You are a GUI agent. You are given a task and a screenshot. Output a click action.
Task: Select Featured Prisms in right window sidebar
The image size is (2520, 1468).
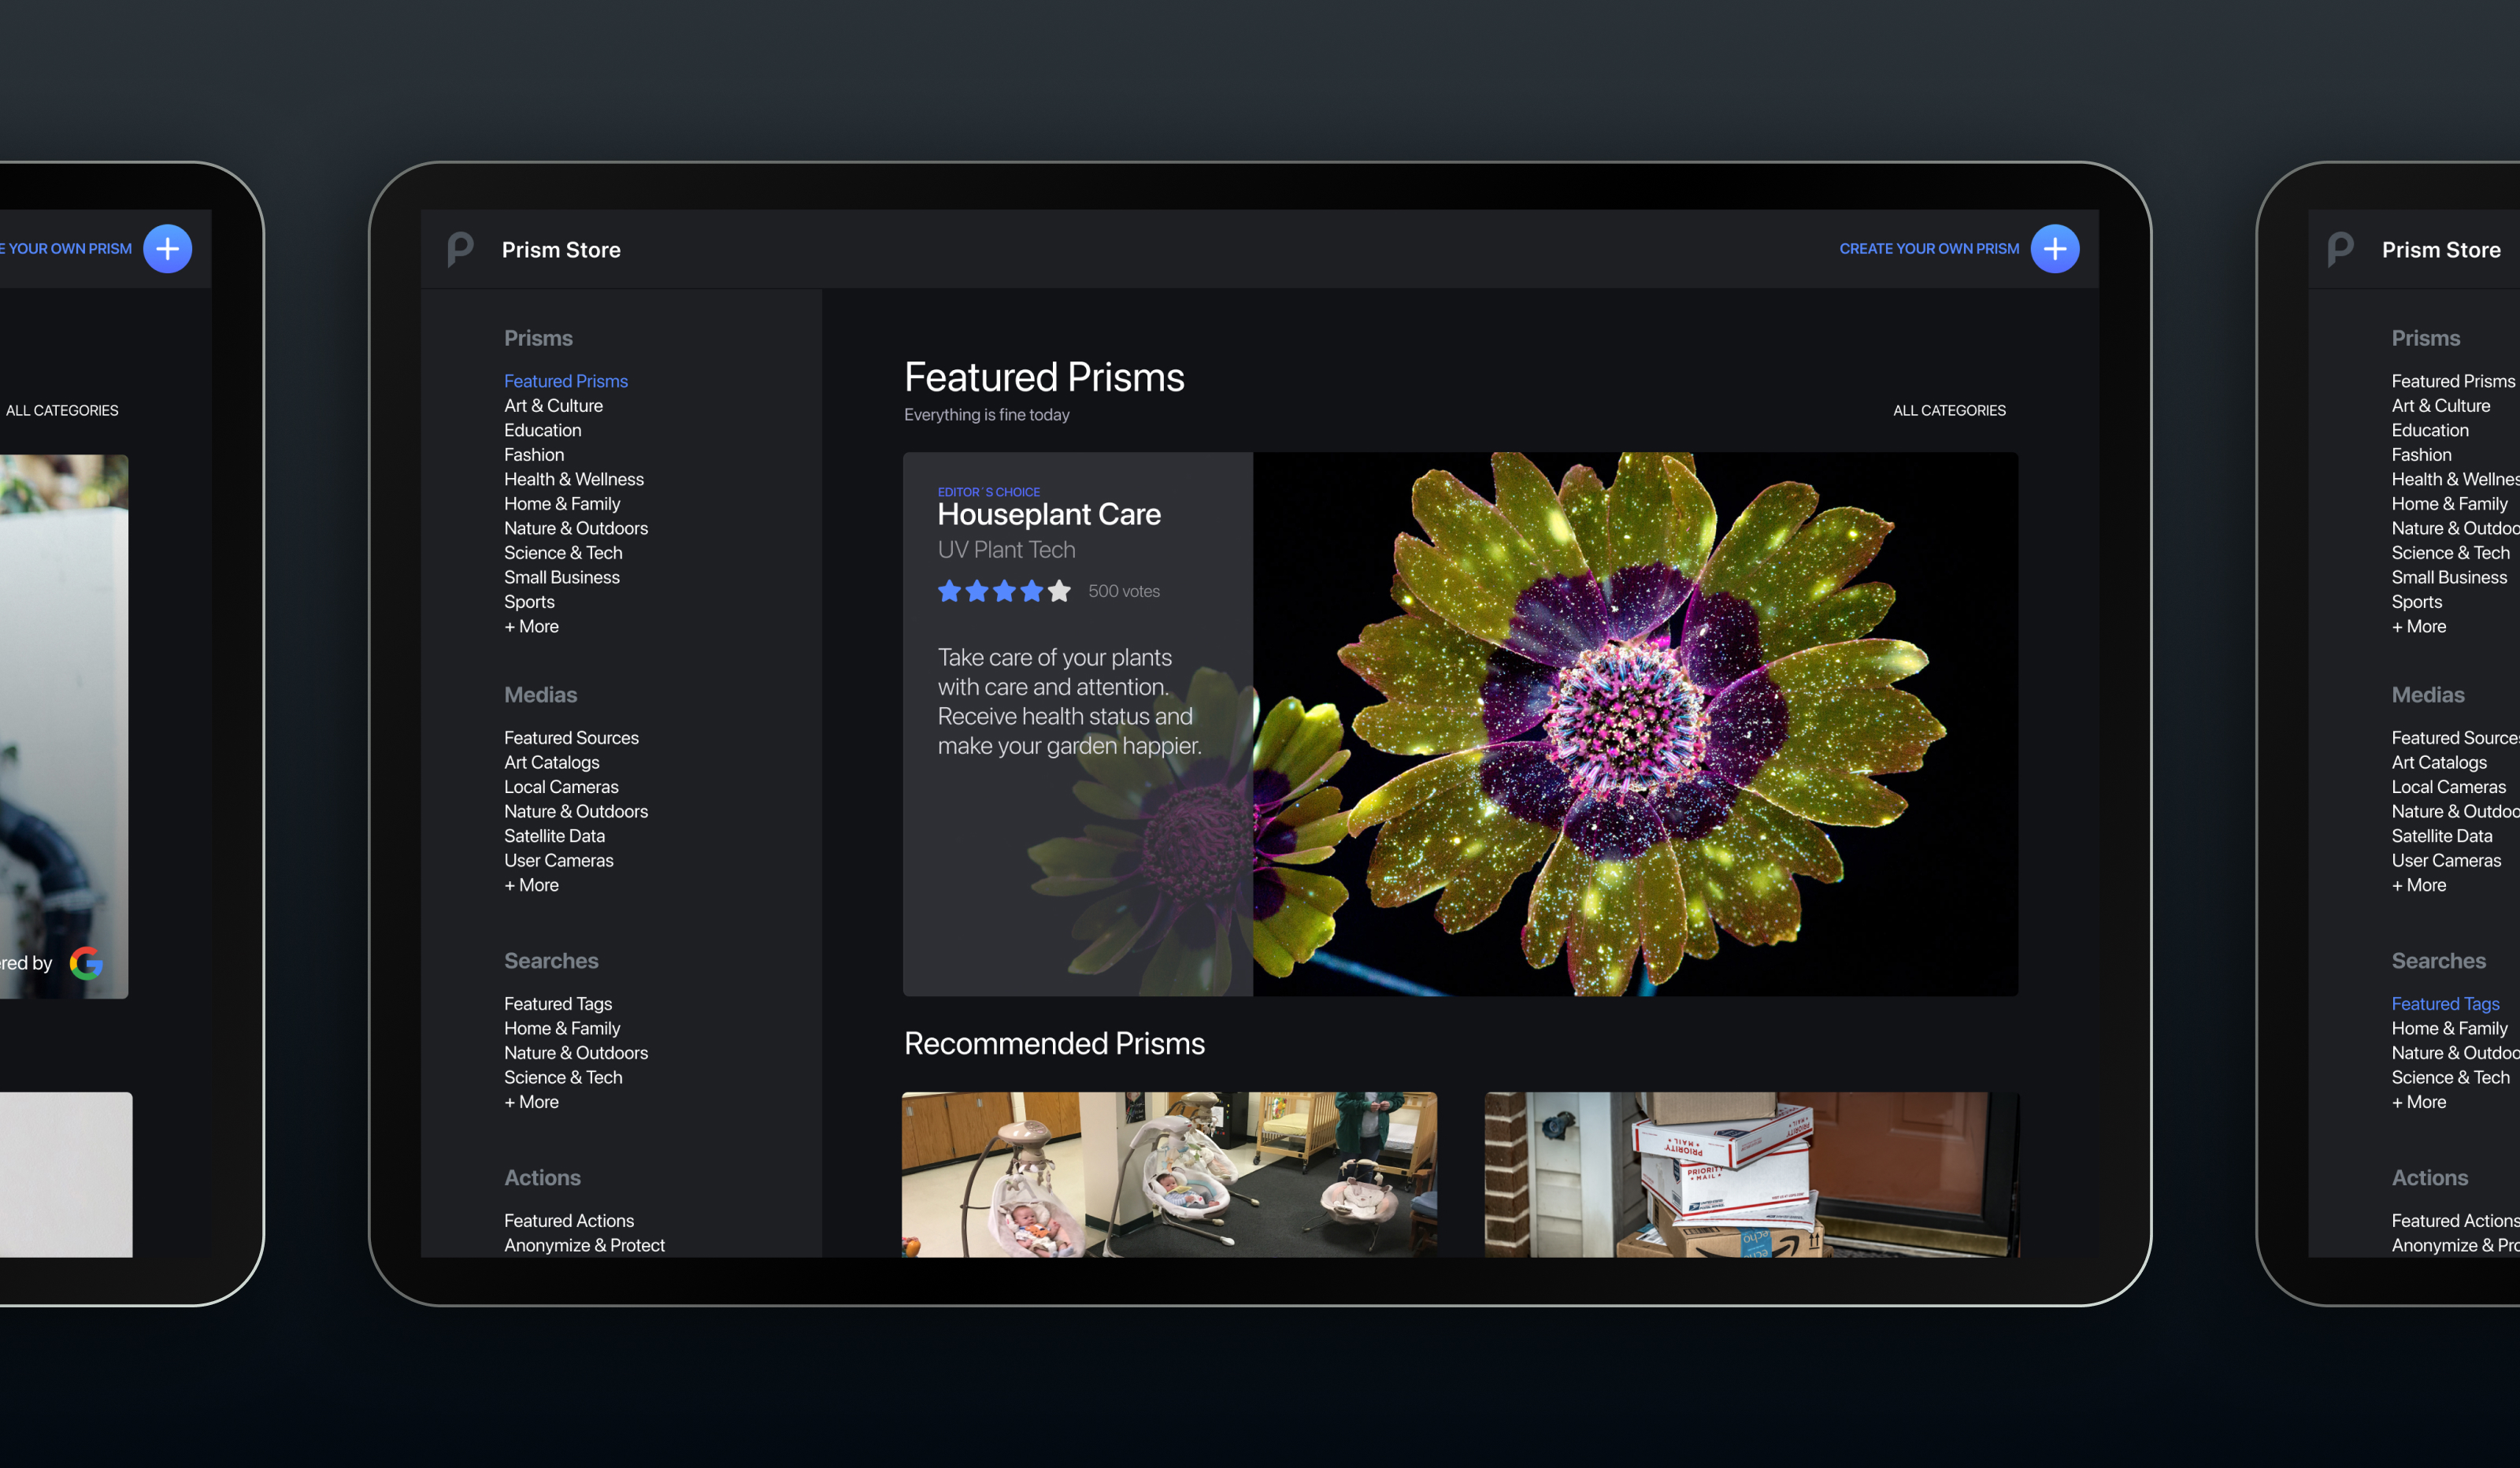[x=2453, y=381]
